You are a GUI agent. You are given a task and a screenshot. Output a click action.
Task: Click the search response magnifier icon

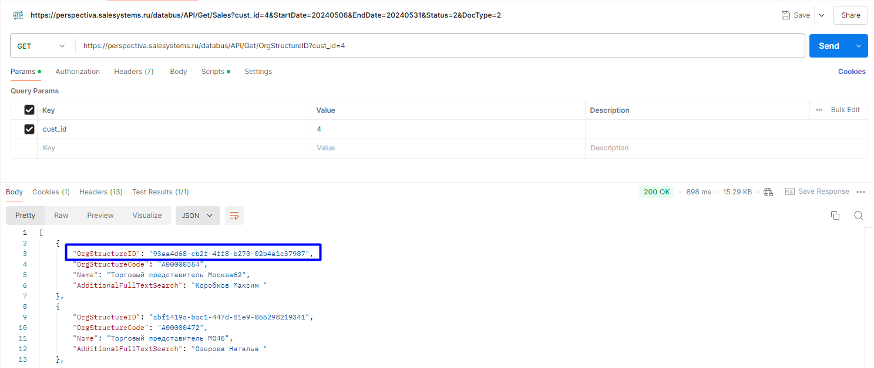click(859, 216)
